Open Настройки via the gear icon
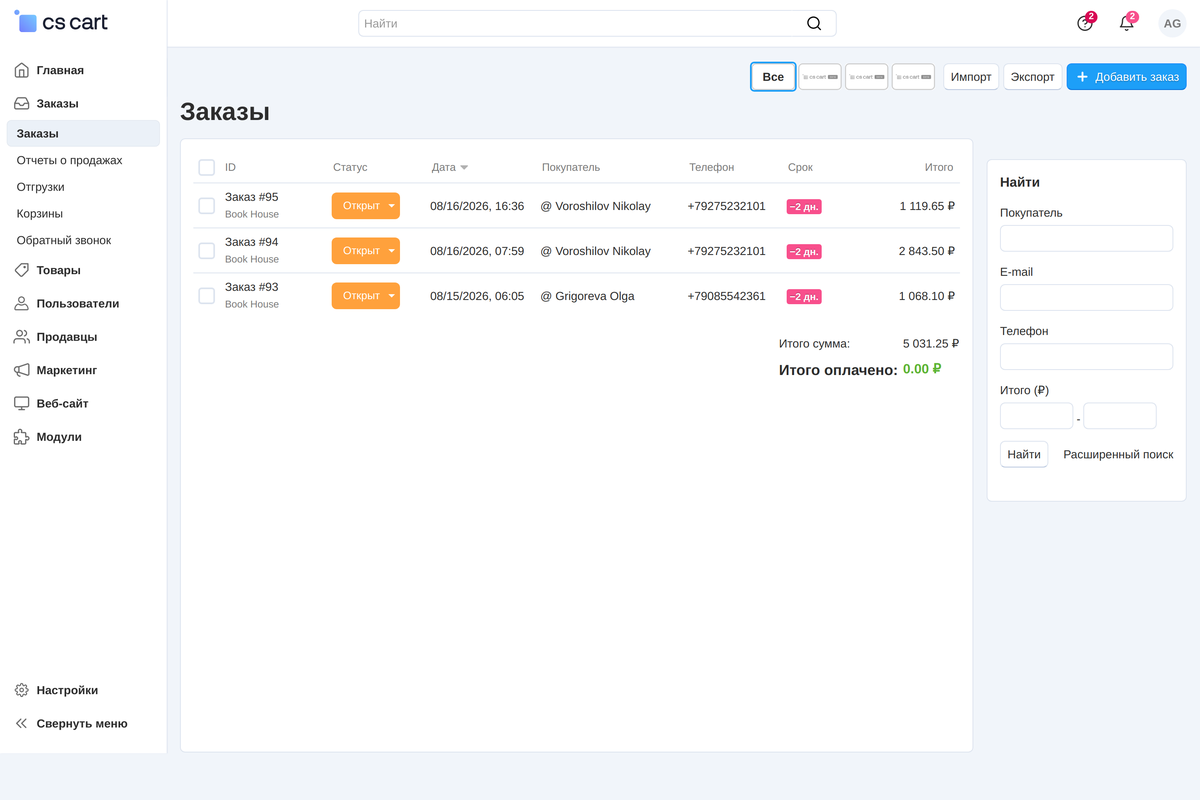 (x=21, y=690)
